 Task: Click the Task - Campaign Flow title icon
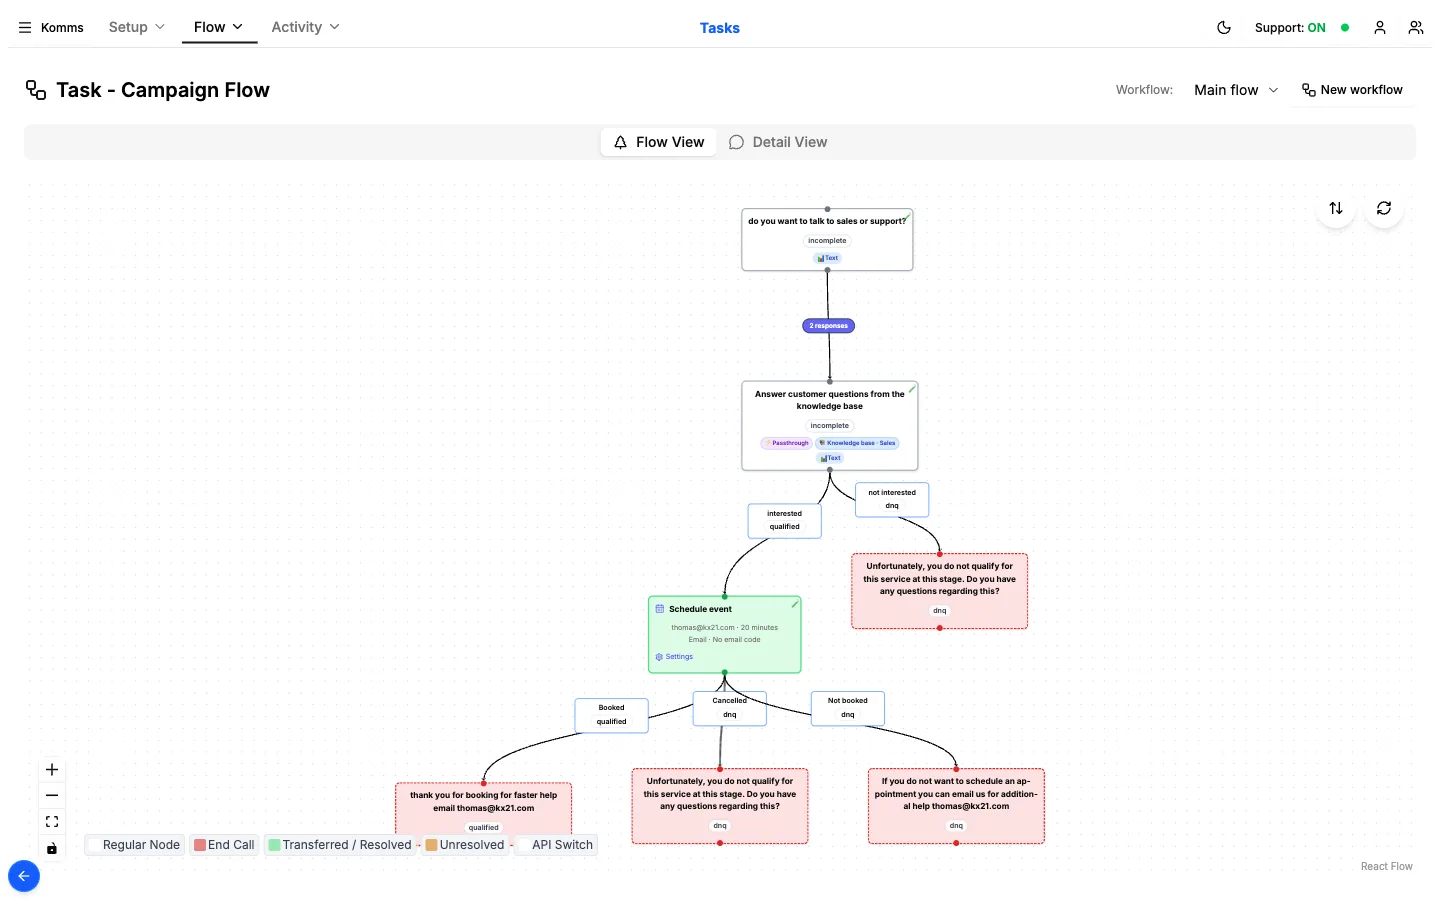(x=36, y=90)
